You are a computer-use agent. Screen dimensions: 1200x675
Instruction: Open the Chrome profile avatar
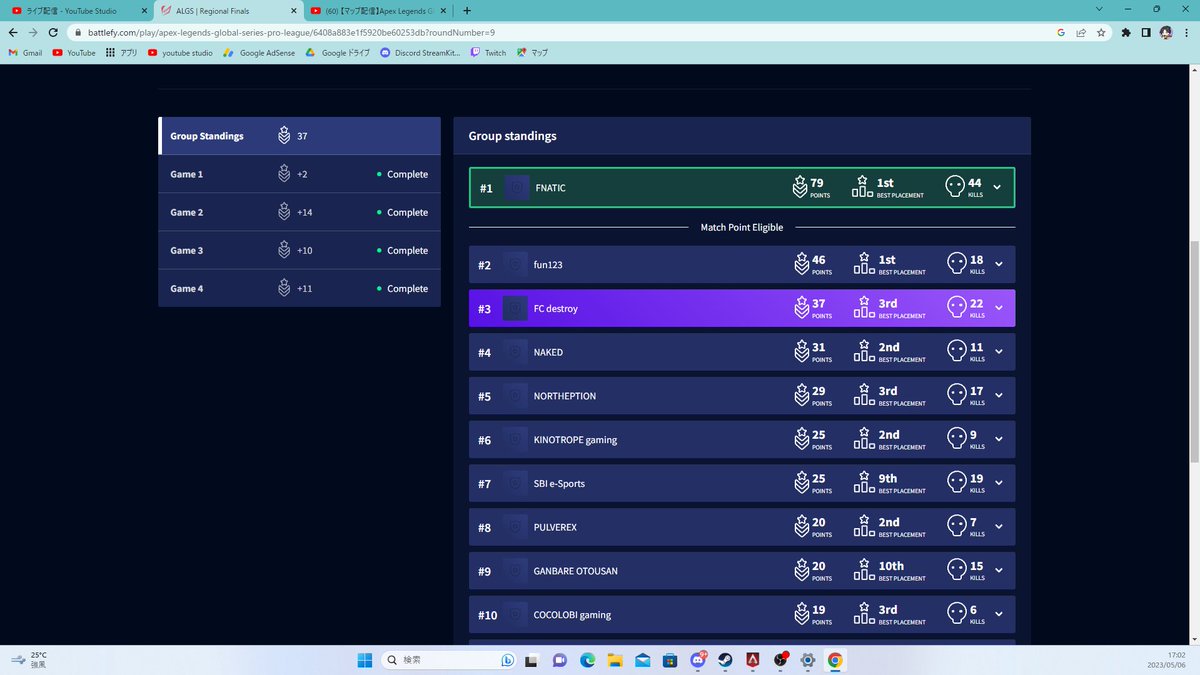1166,32
